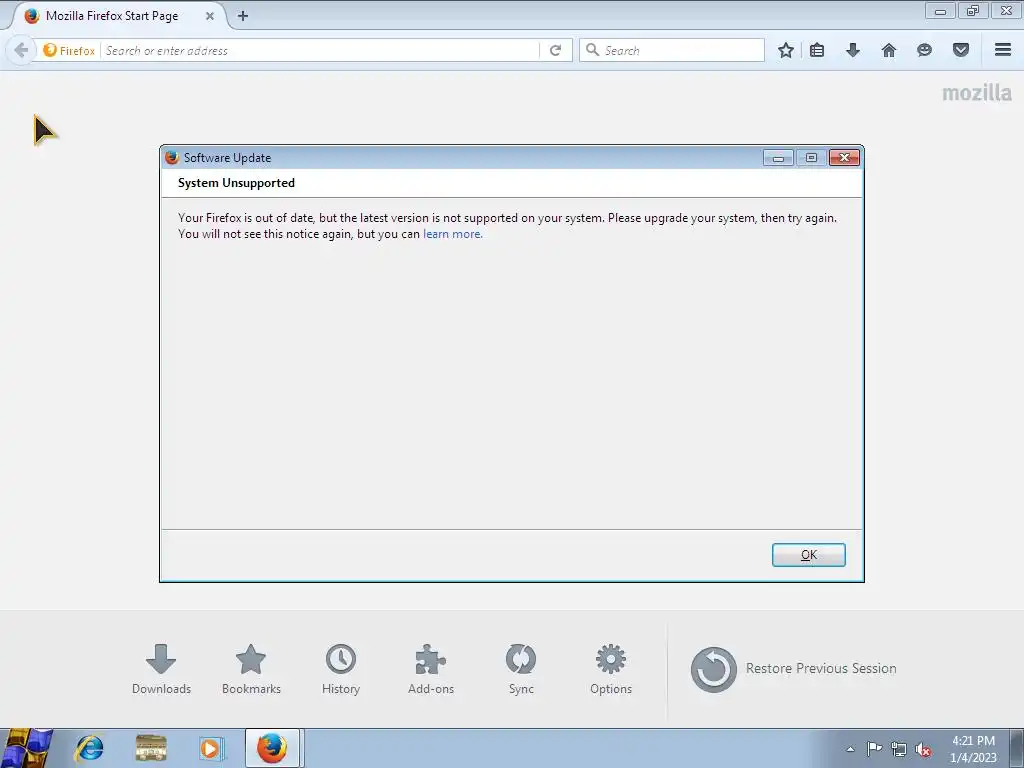Go to the Home page icon
The image size is (1024, 768).
point(889,50)
